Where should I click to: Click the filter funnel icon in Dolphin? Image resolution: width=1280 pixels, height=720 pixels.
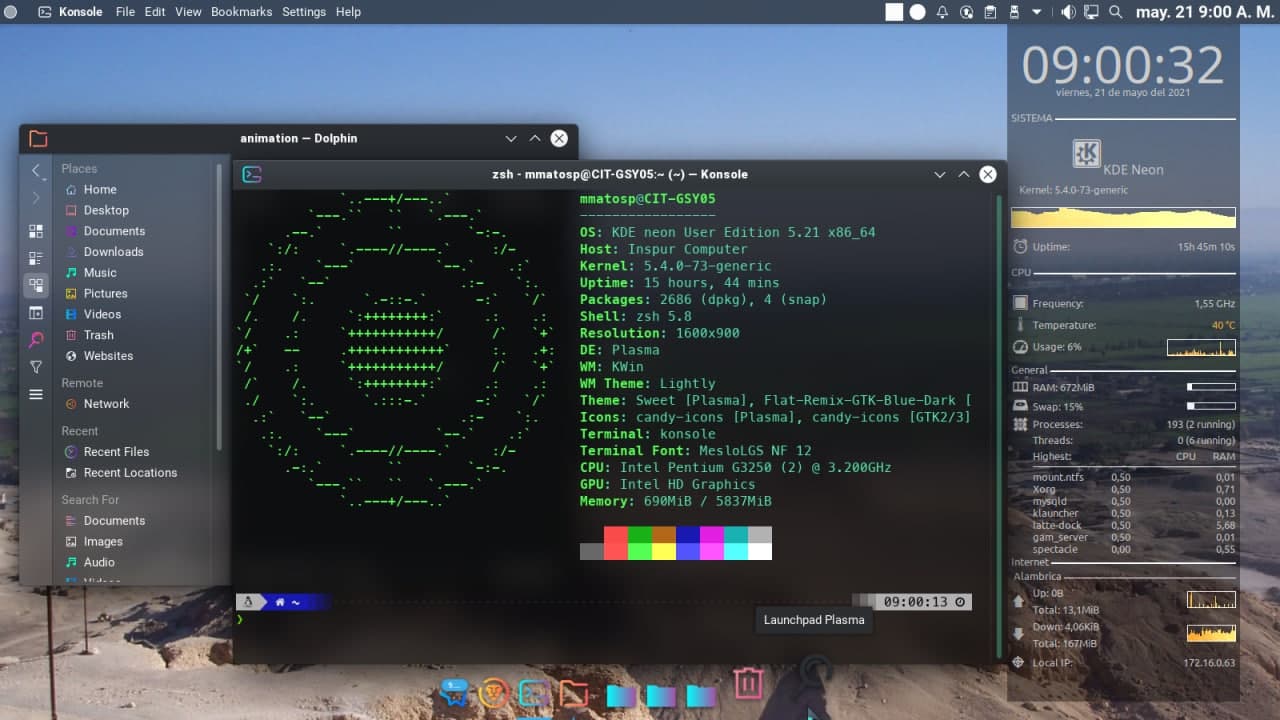36,367
